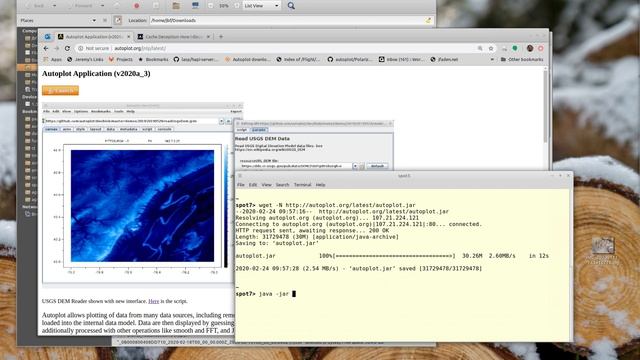Close the Places sidebar with its x button
The height and width of the screenshot is (360, 640).
point(105,20)
